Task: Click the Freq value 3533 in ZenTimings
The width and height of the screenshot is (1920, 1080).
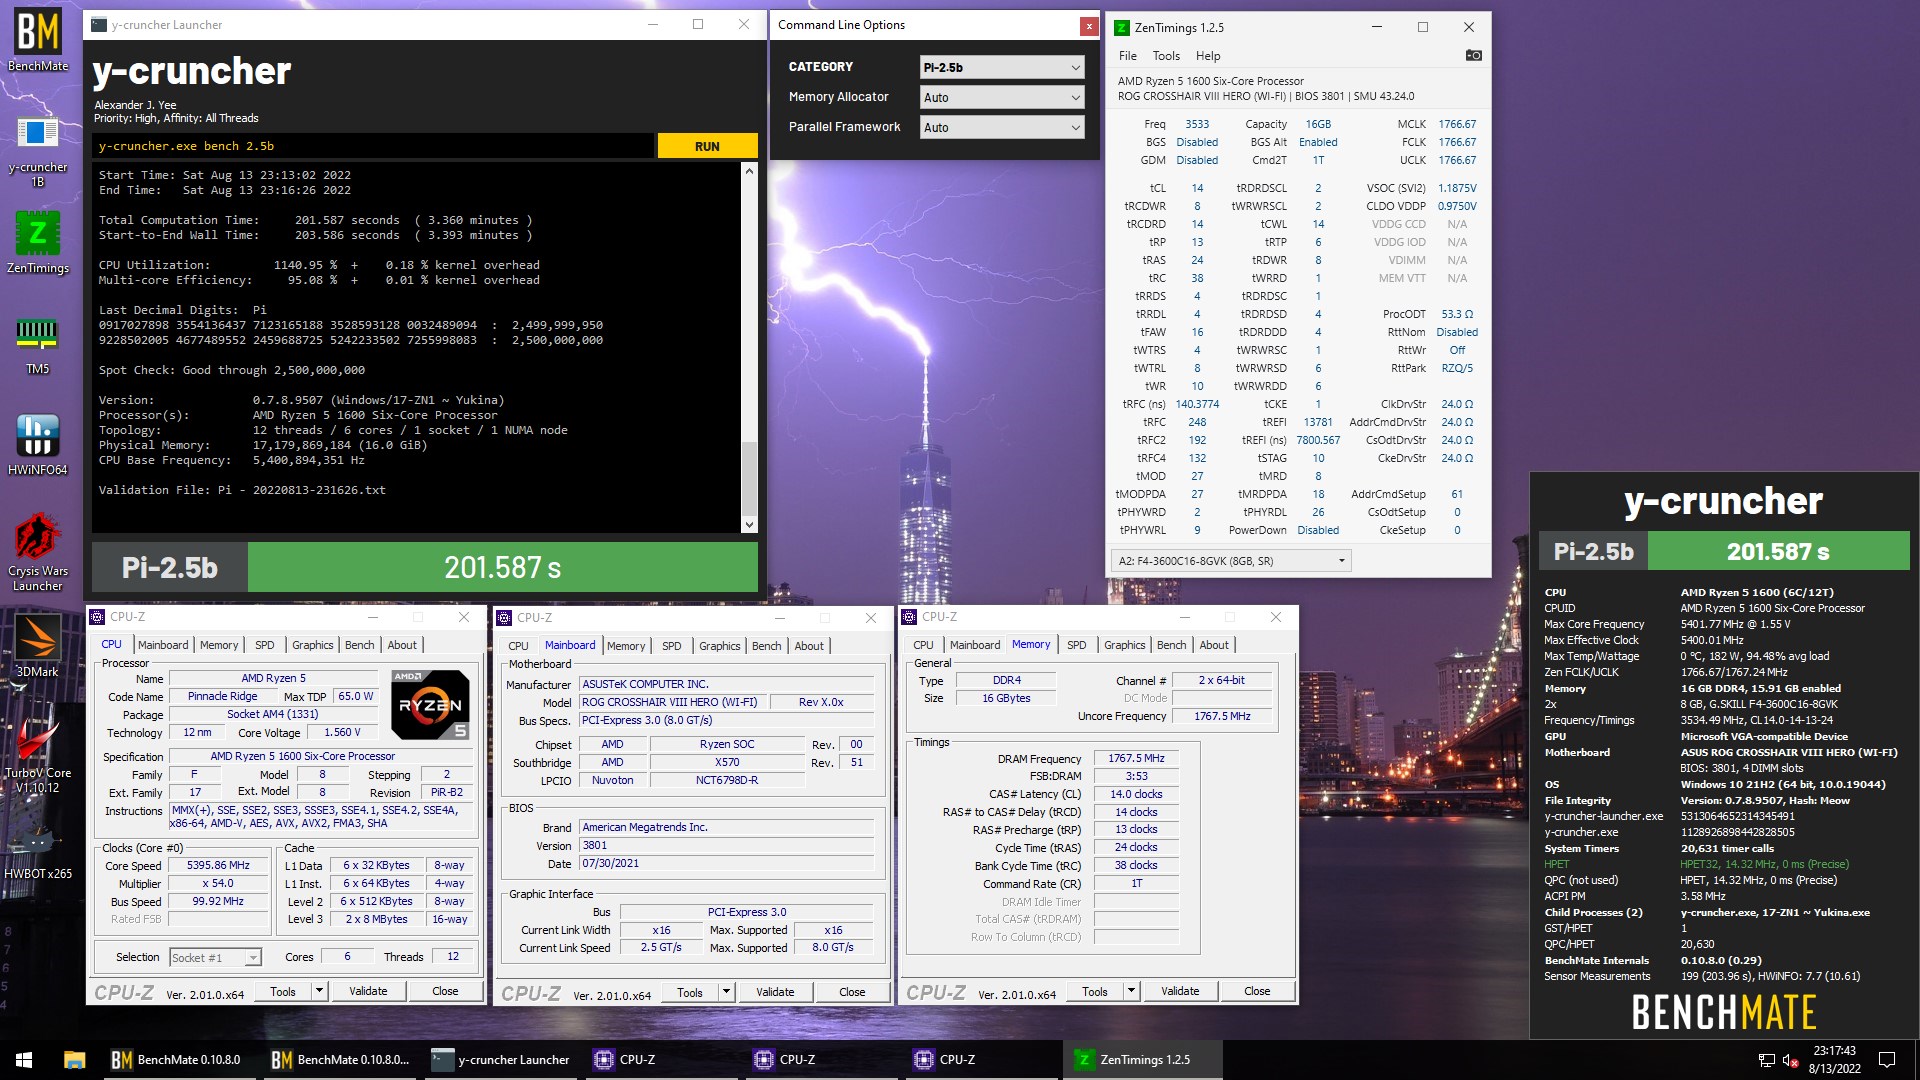Action: click(1197, 124)
